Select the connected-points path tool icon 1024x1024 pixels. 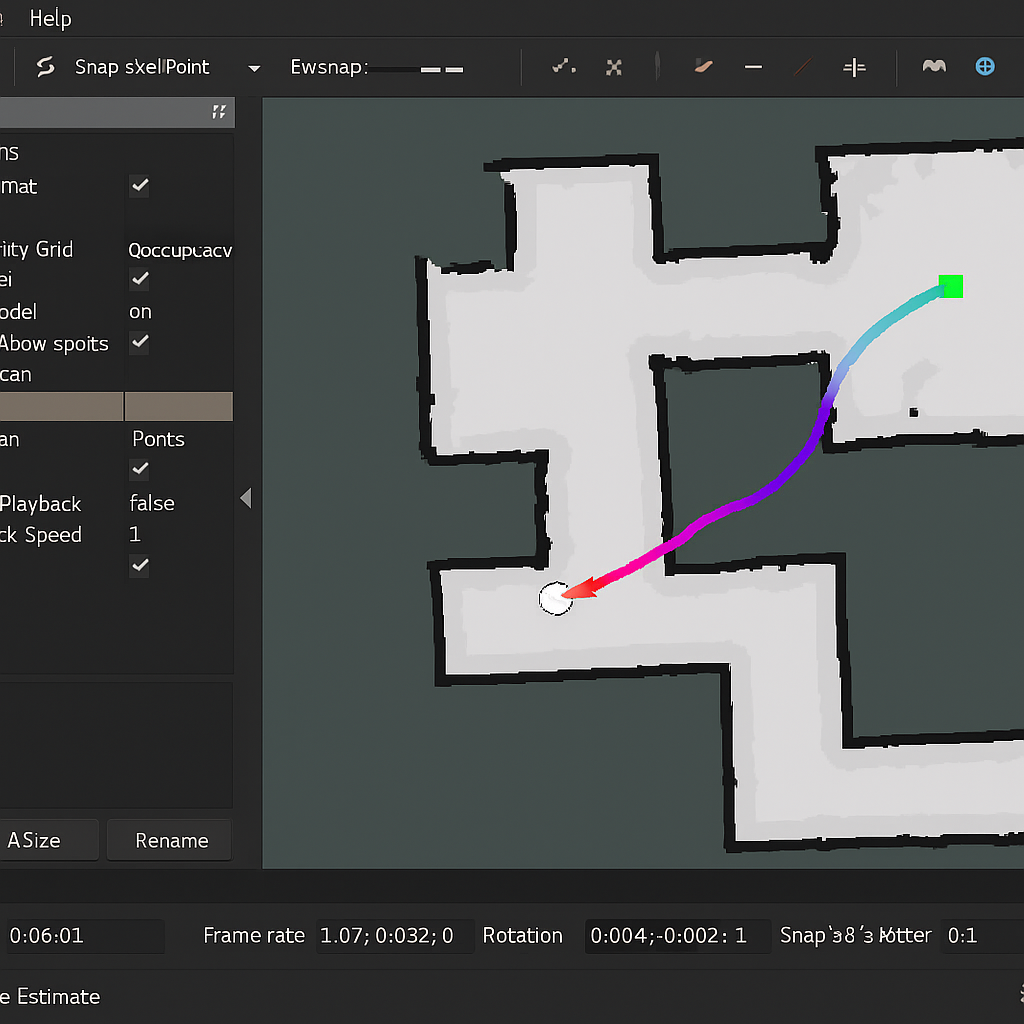click(x=564, y=66)
